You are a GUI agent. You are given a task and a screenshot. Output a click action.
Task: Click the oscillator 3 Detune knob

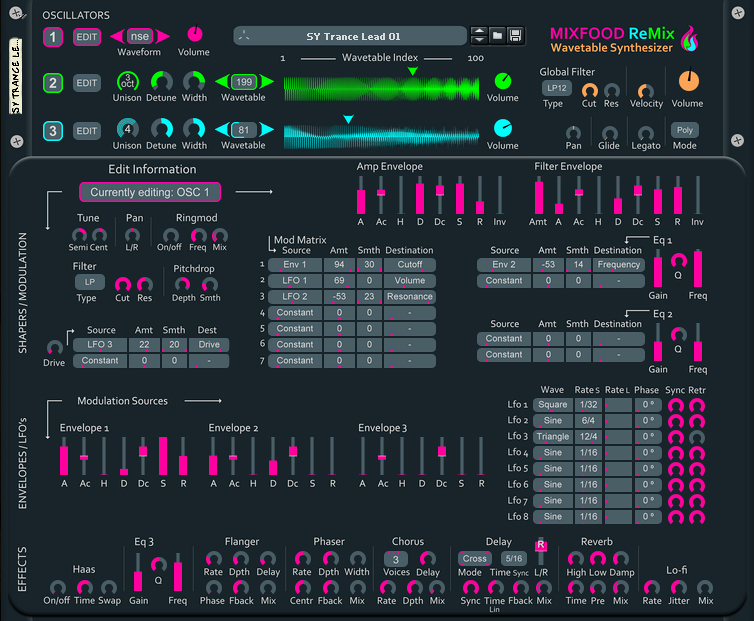pos(162,129)
